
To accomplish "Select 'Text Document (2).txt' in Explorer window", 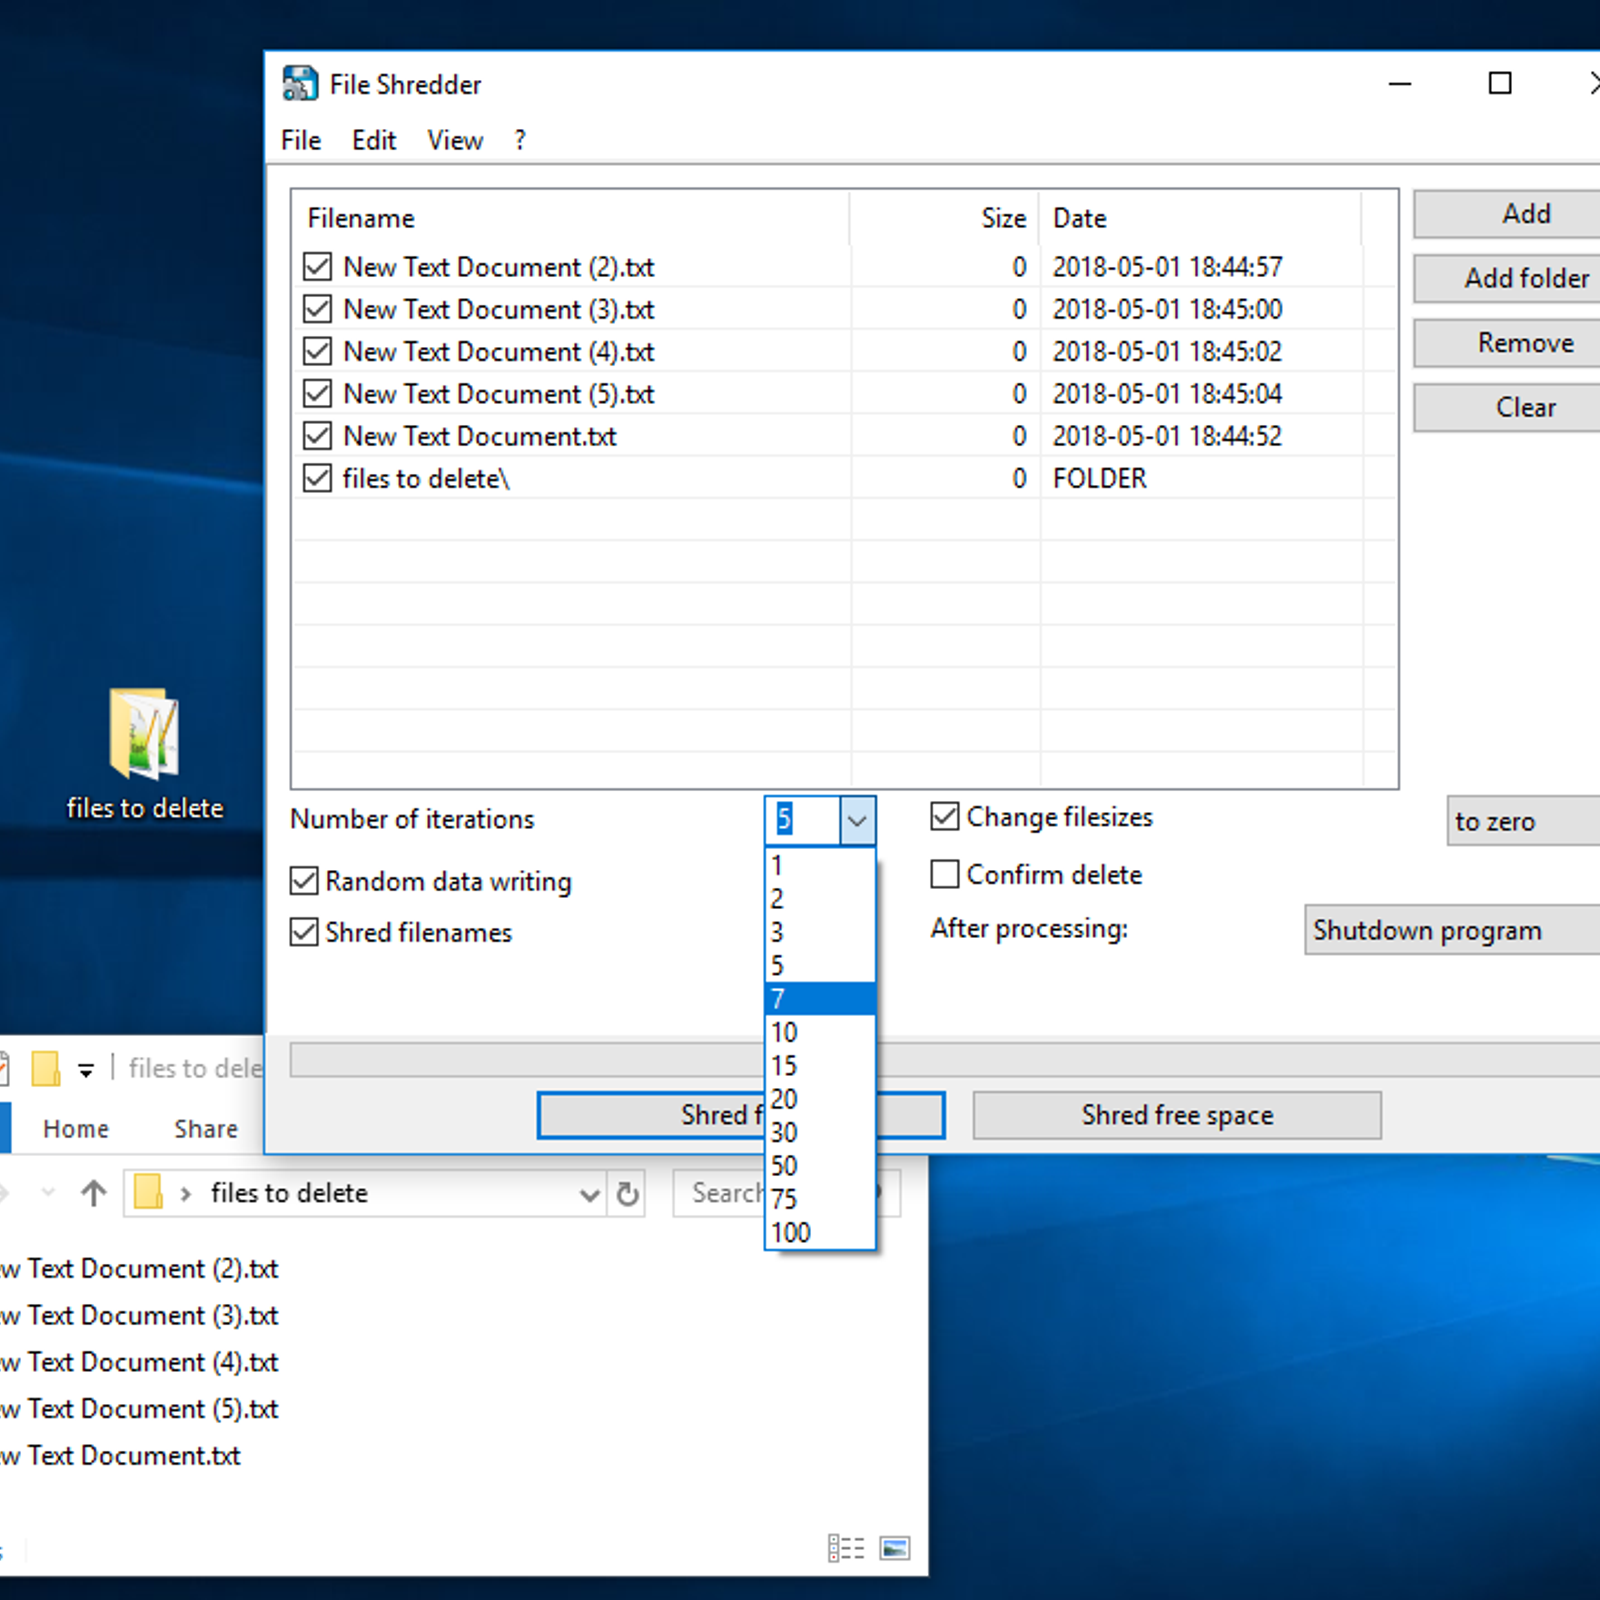I will point(138,1268).
